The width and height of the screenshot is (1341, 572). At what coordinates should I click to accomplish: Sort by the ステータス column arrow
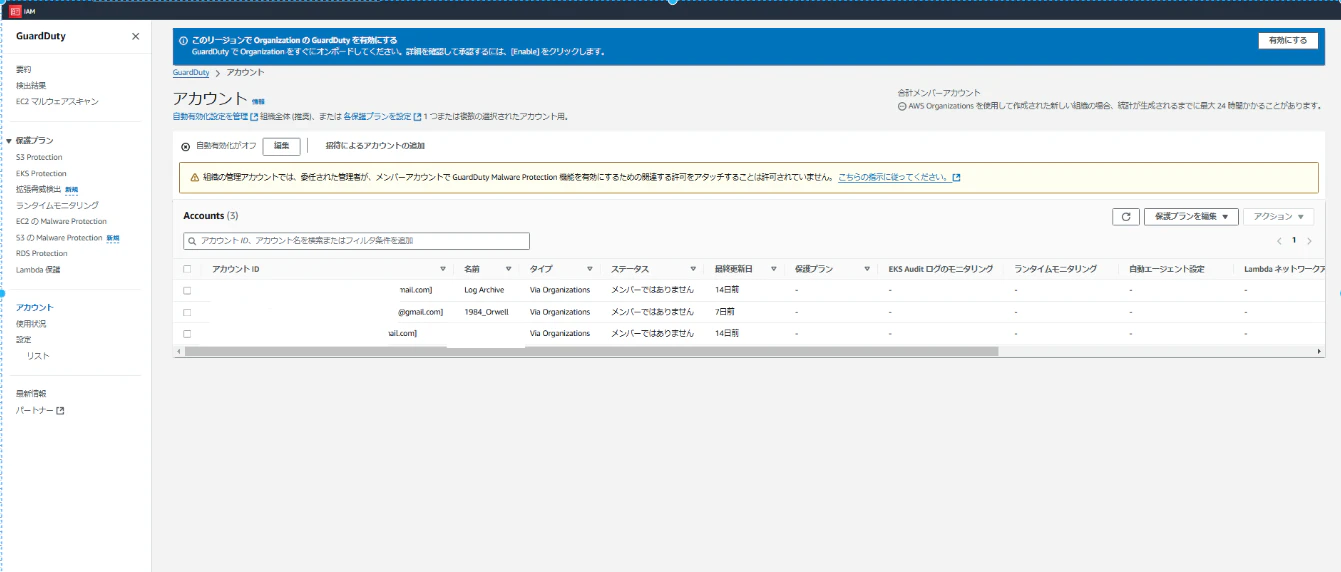pyautogui.click(x=693, y=269)
